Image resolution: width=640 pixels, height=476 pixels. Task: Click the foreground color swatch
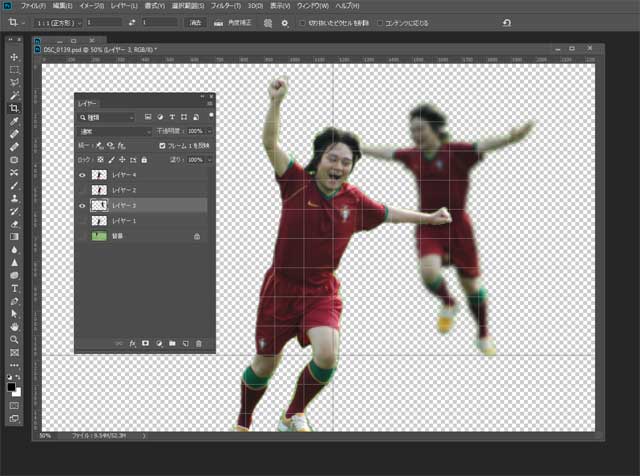[12, 386]
